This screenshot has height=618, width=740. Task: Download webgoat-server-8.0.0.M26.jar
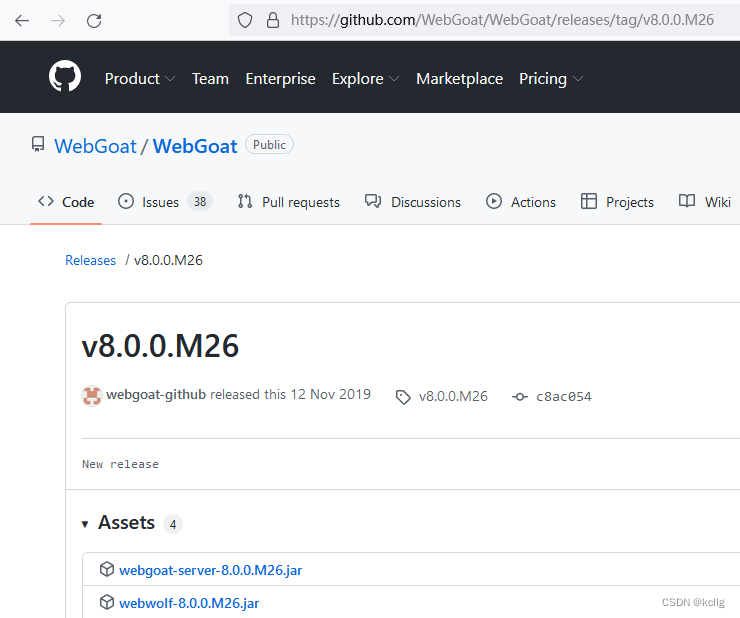tap(210, 570)
